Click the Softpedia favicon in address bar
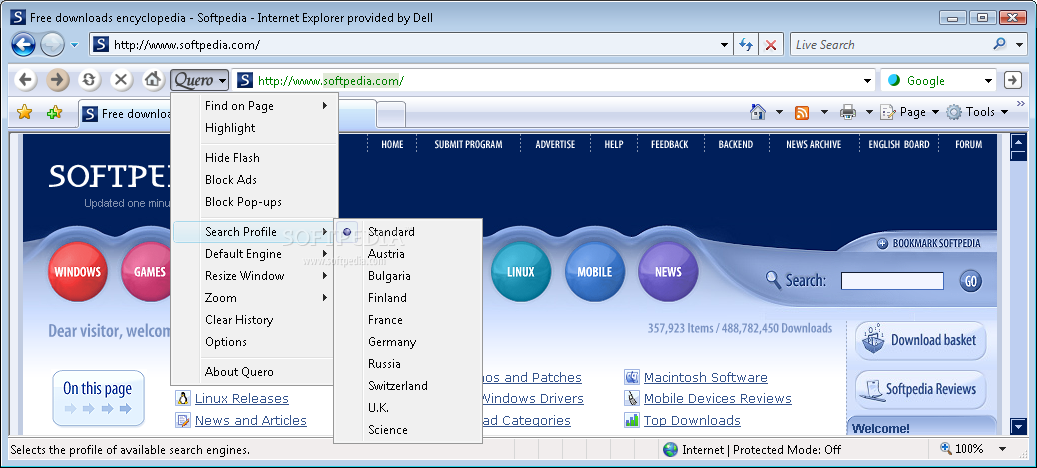1037x468 pixels. pyautogui.click(x=100, y=45)
